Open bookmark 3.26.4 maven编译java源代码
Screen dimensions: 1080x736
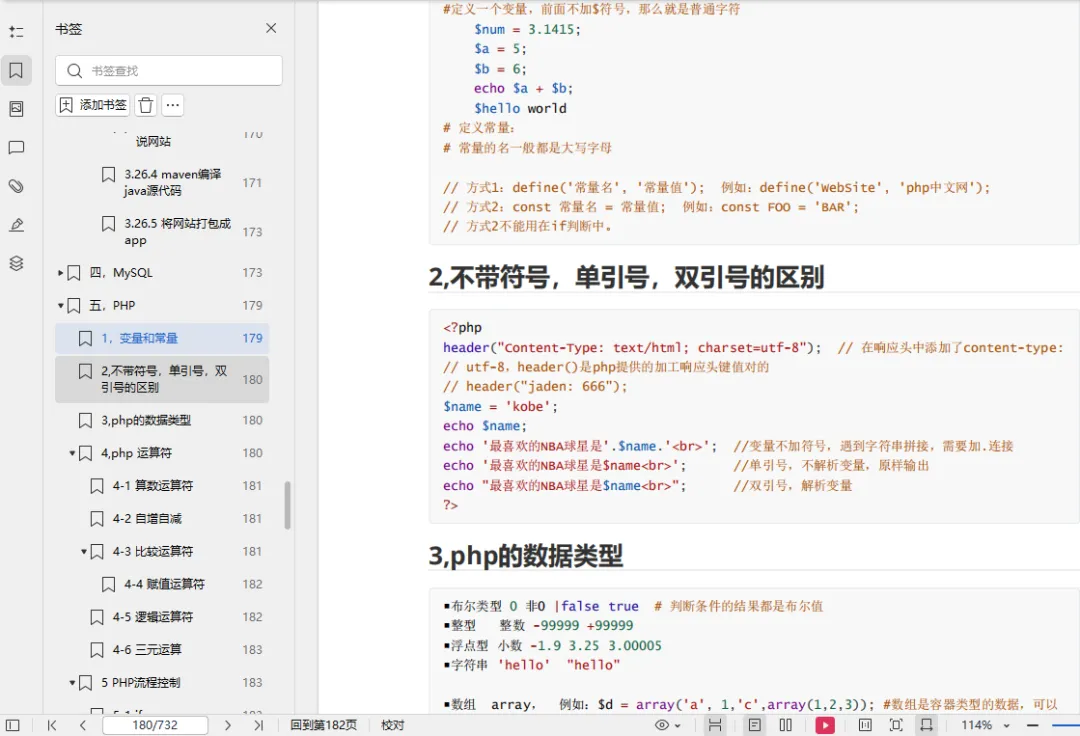[x=172, y=182]
